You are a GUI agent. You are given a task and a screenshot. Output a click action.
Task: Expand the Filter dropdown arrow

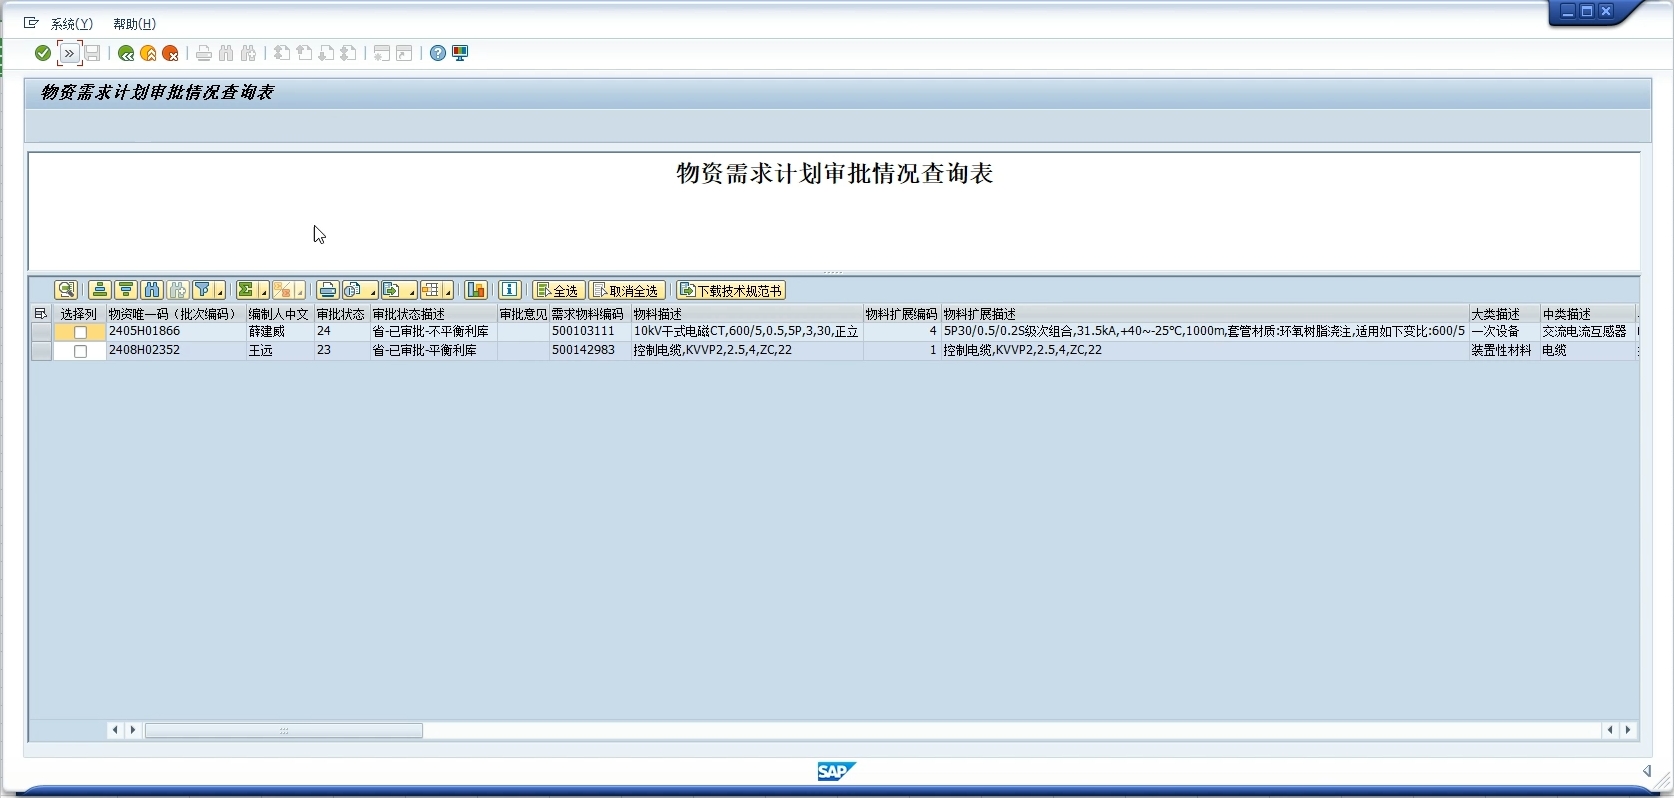click(220, 293)
